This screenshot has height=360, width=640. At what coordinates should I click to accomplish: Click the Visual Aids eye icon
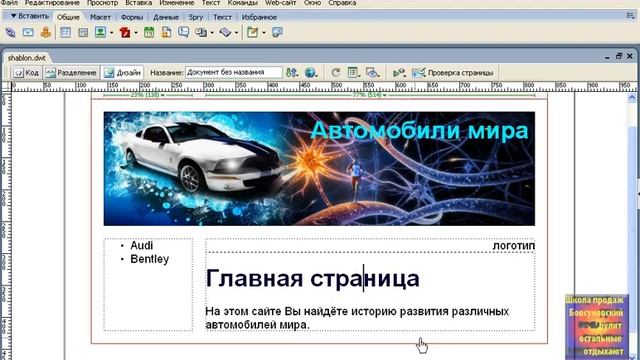(x=372, y=73)
